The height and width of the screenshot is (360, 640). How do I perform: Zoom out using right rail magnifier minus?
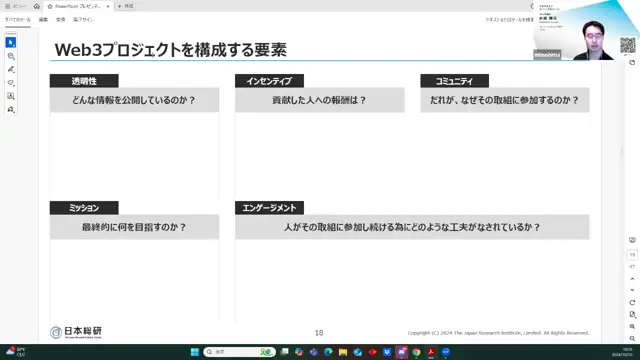(632, 338)
